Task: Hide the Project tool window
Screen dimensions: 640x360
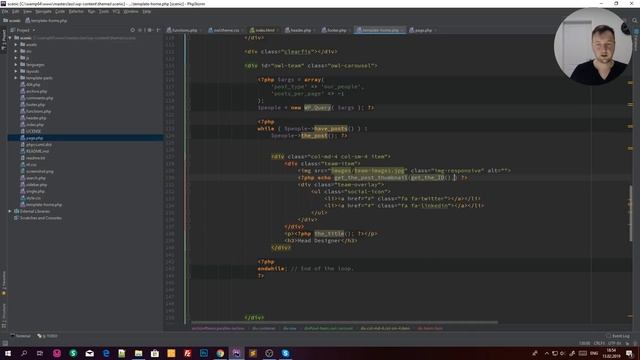Action: pyautogui.click(x=158, y=30)
